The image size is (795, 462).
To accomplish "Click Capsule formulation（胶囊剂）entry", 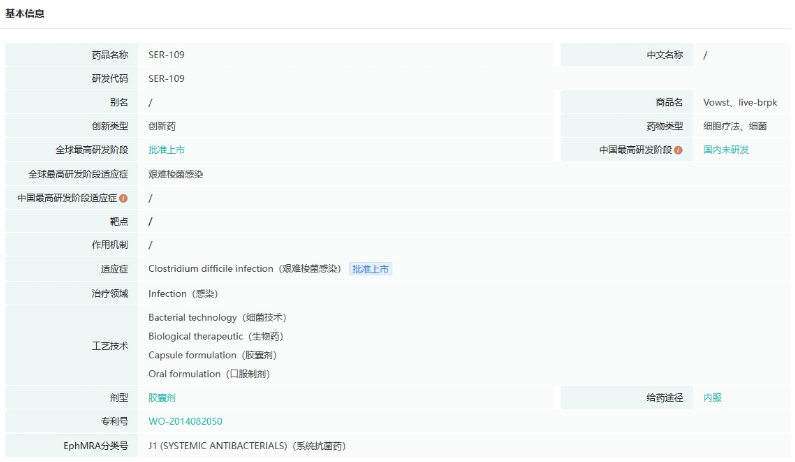I will click(x=212, y=356).
